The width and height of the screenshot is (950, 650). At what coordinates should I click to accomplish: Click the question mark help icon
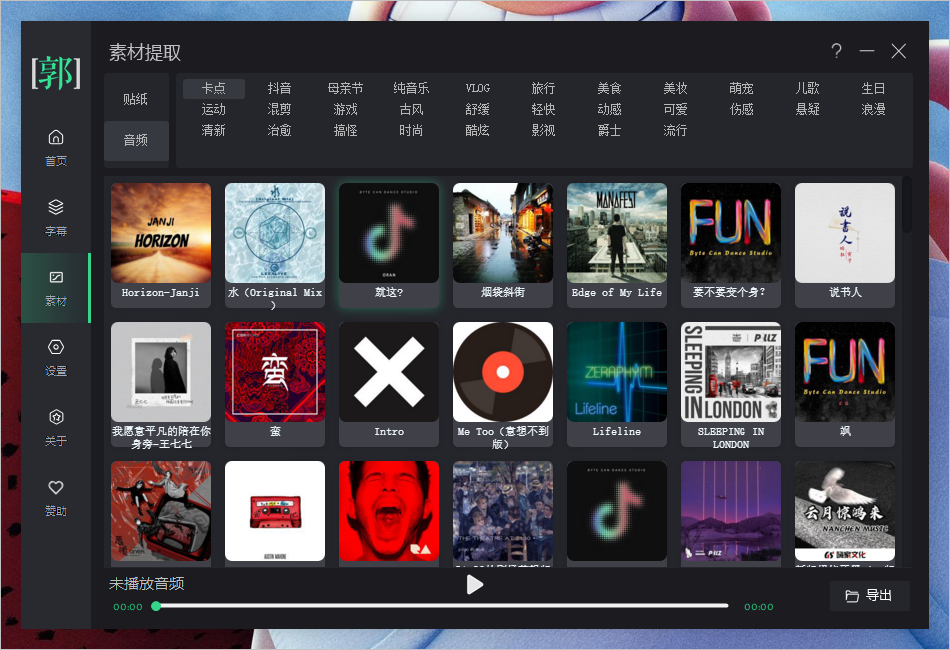836,51
